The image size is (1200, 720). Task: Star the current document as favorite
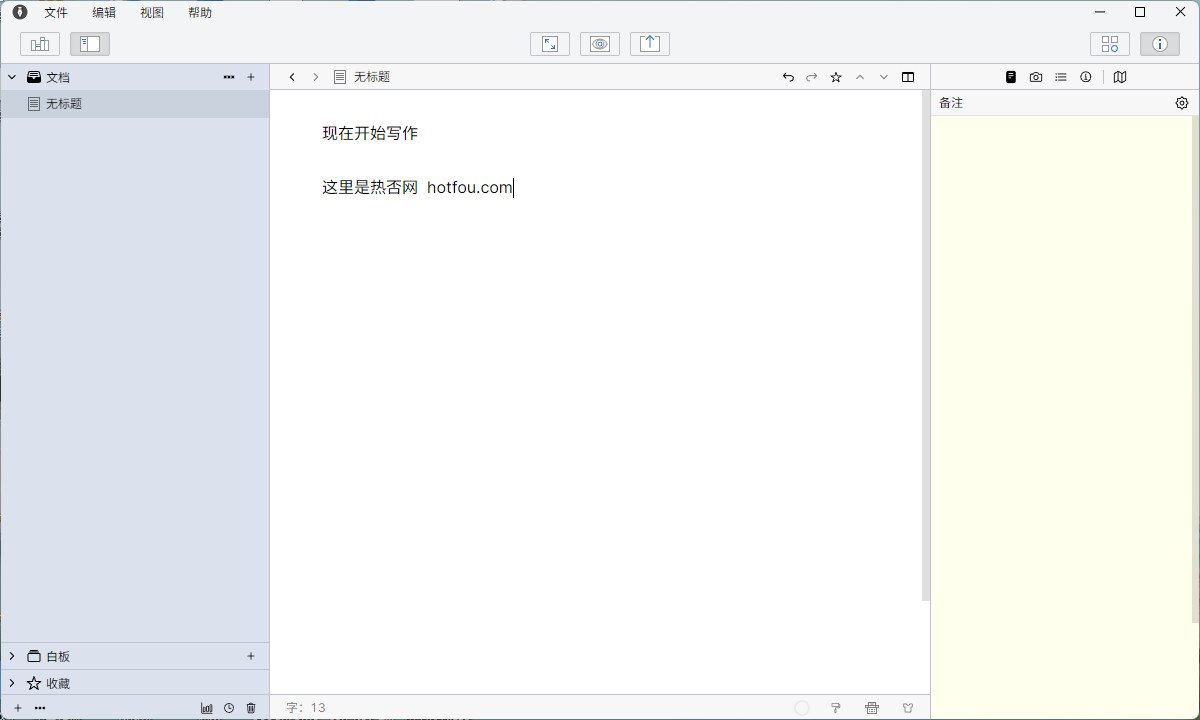pyautogui.click(x=836, y=77)
